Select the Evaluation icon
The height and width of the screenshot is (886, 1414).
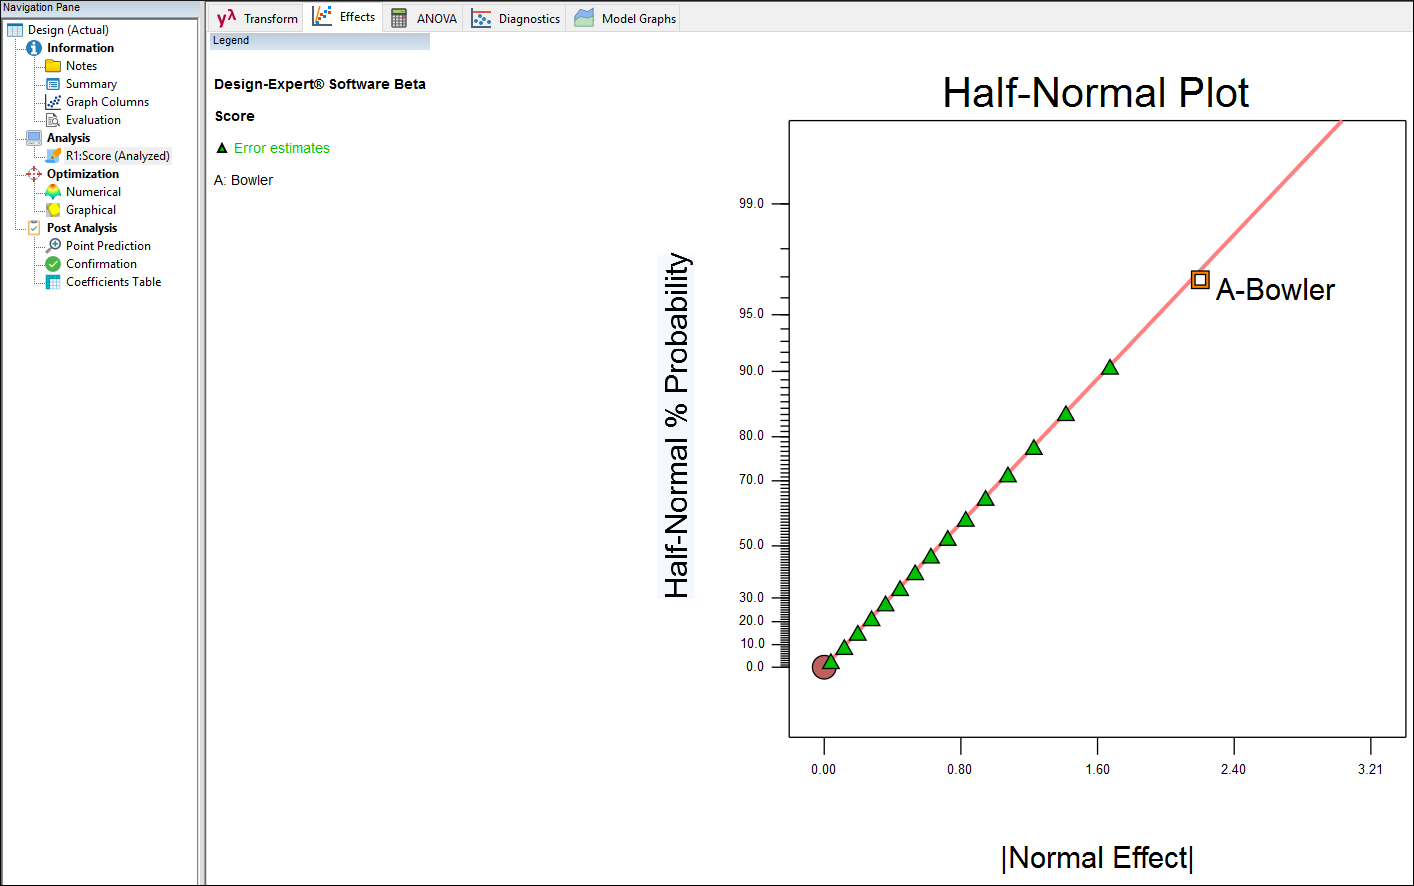click(x=51, y=119)
